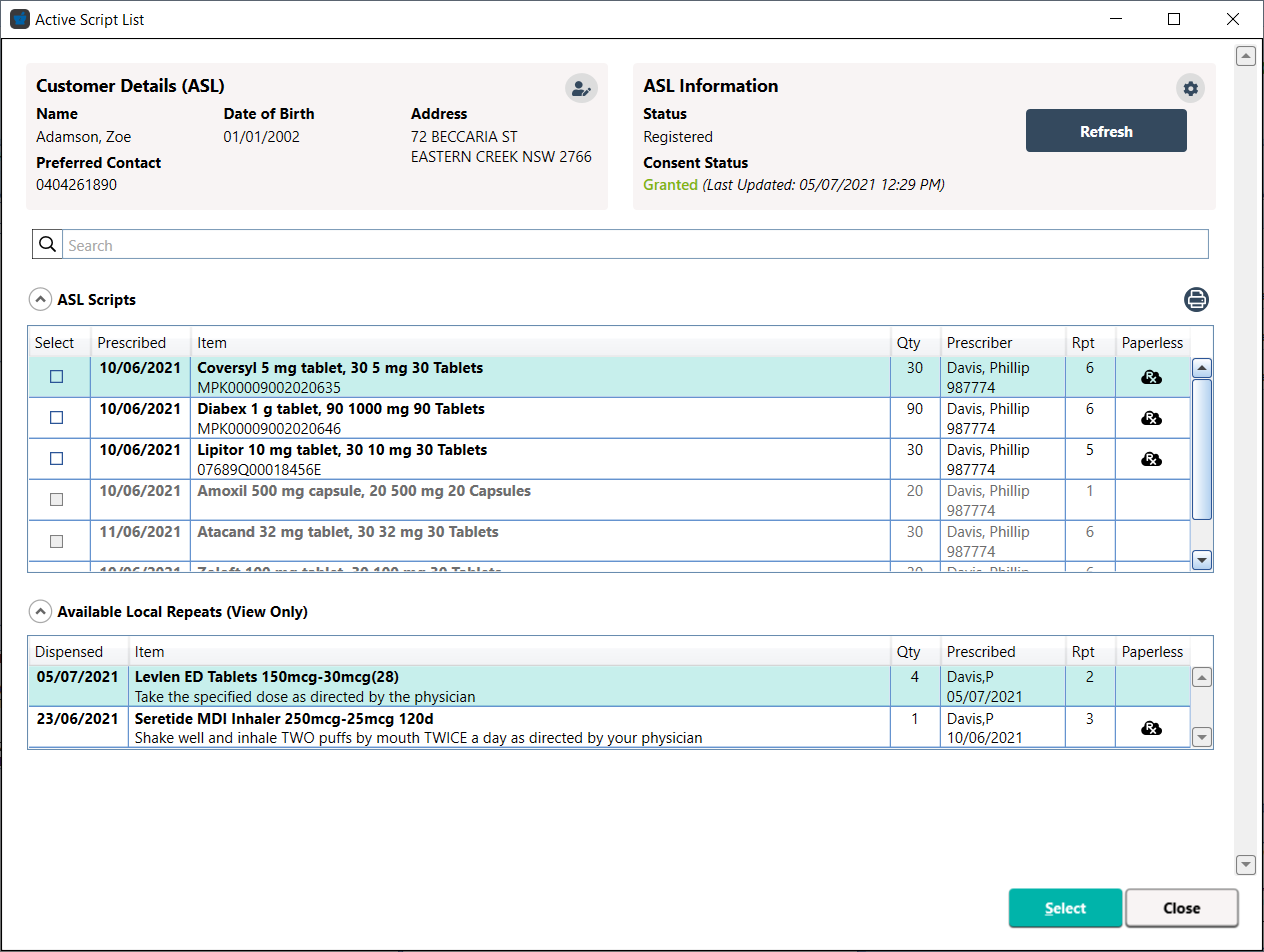Click Atacand 32 mg tablet row
This screenshot has width=1264, height=952.
pos(609,541)
